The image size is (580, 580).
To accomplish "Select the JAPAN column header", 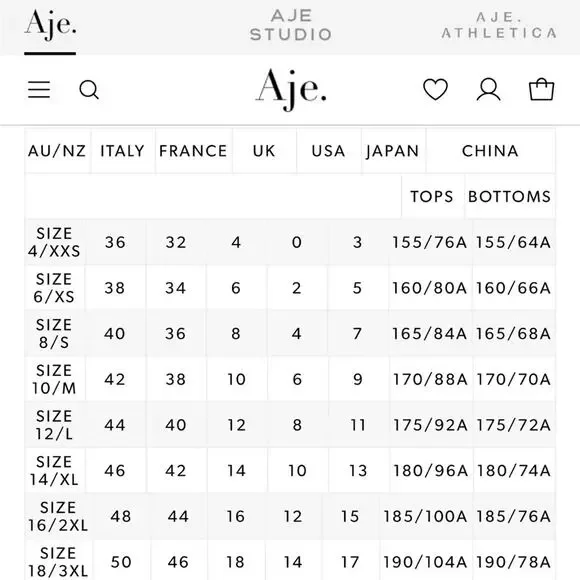I will click(x=393, y=151).
